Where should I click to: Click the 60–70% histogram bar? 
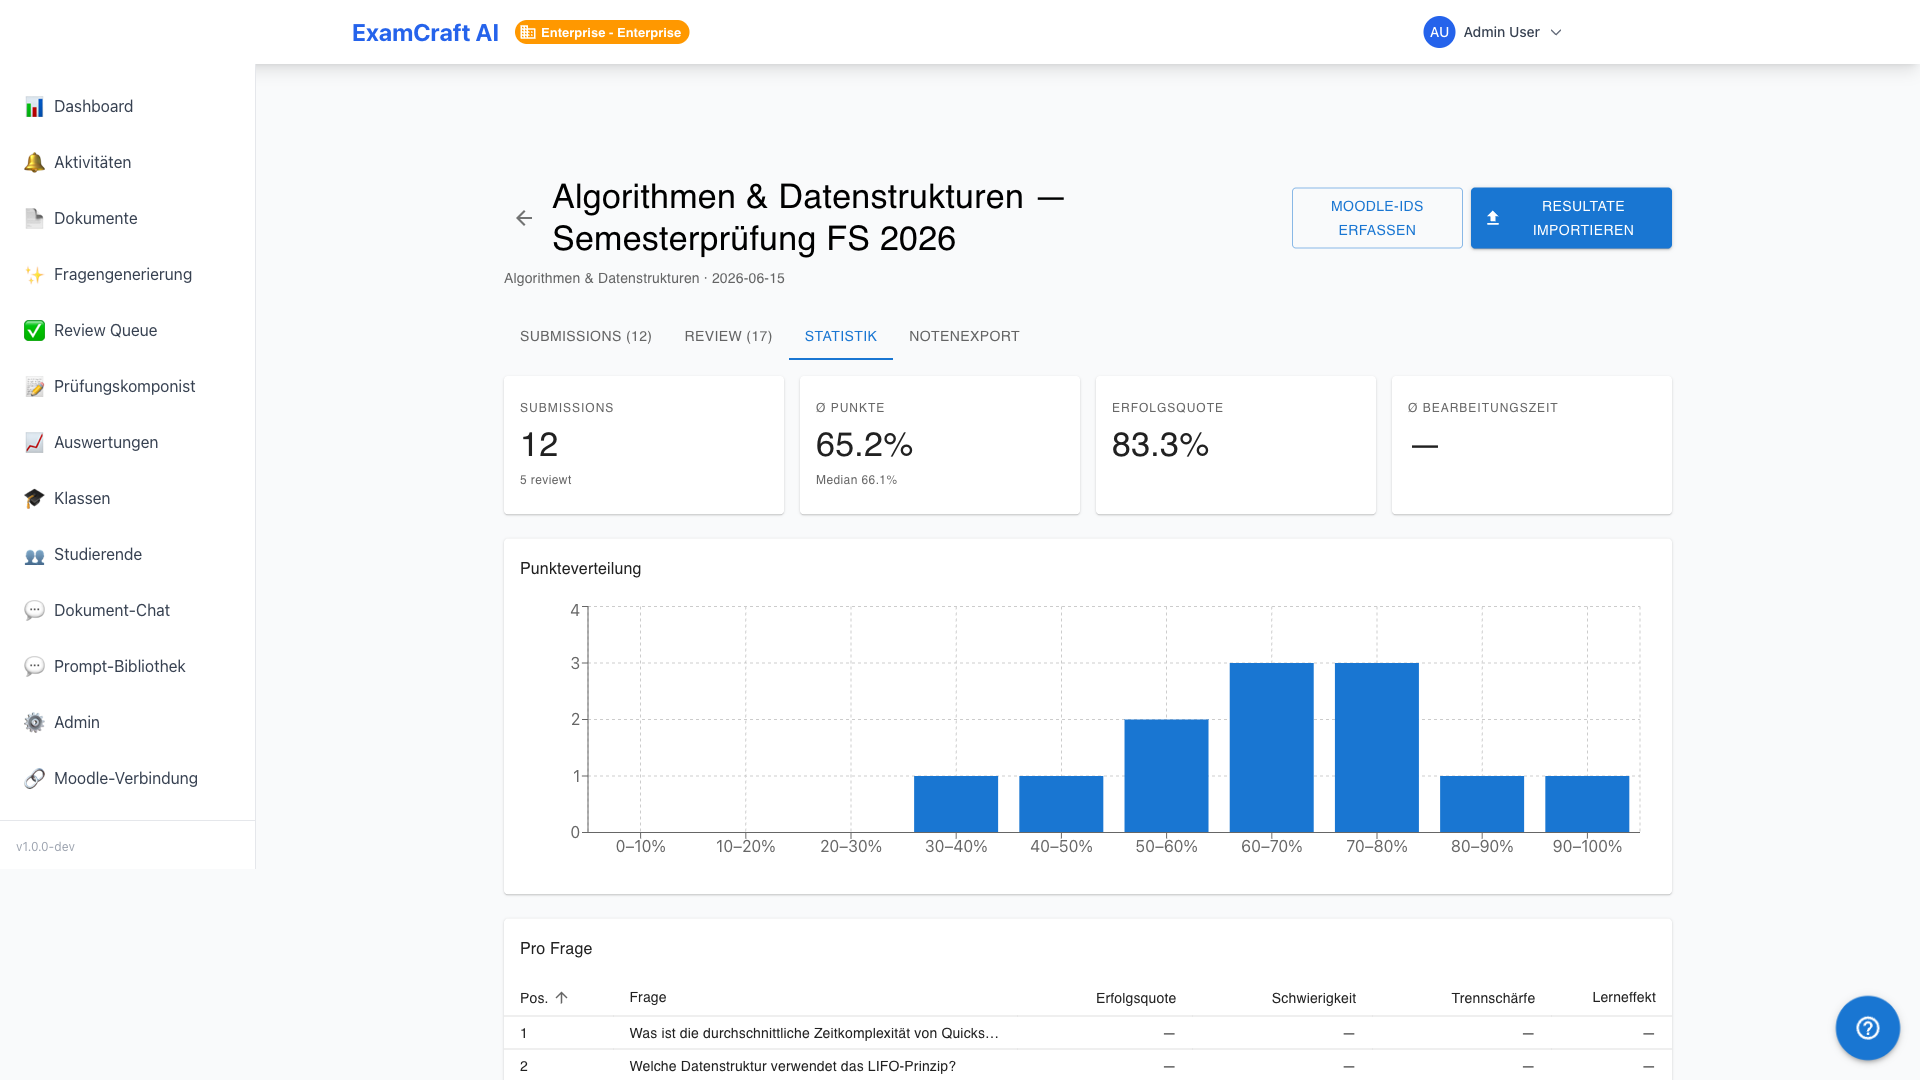pyautogui.click(x=1271, y=747)
